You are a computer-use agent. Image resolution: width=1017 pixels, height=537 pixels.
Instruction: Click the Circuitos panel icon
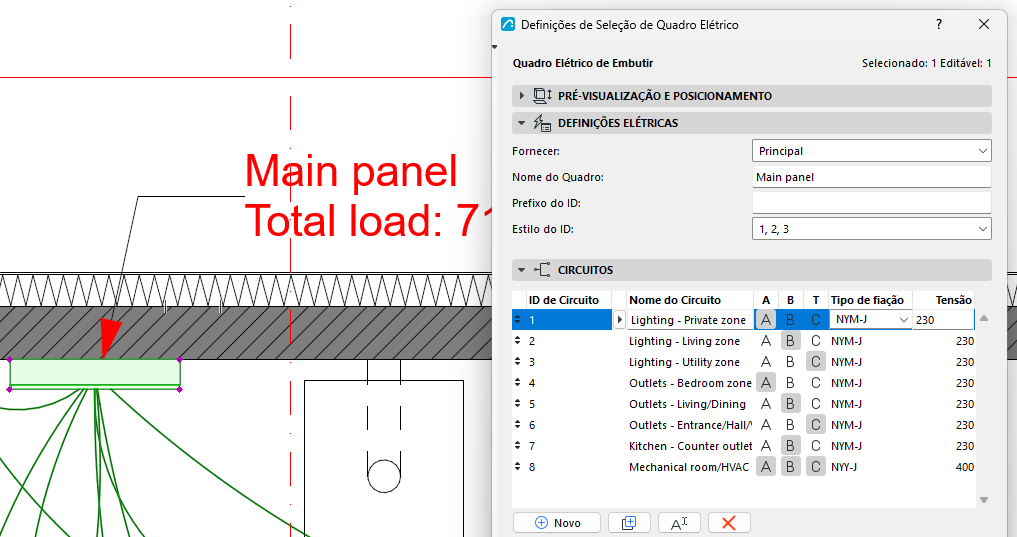[542, 270]
